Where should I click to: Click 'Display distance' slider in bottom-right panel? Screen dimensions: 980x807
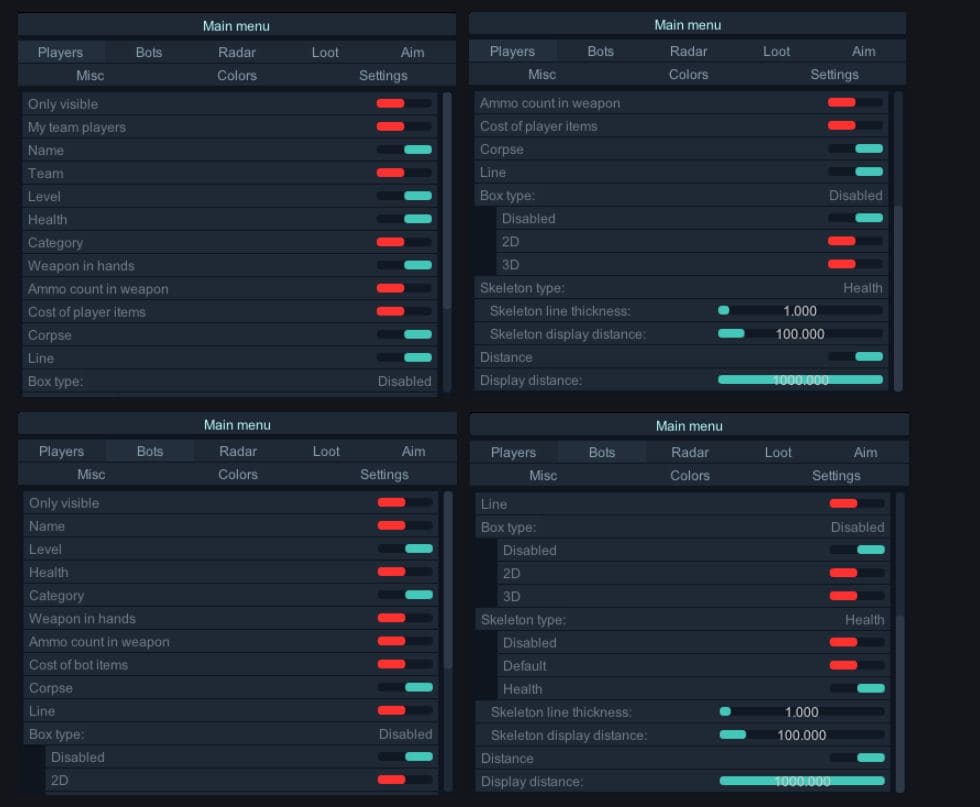pos(802,781)
